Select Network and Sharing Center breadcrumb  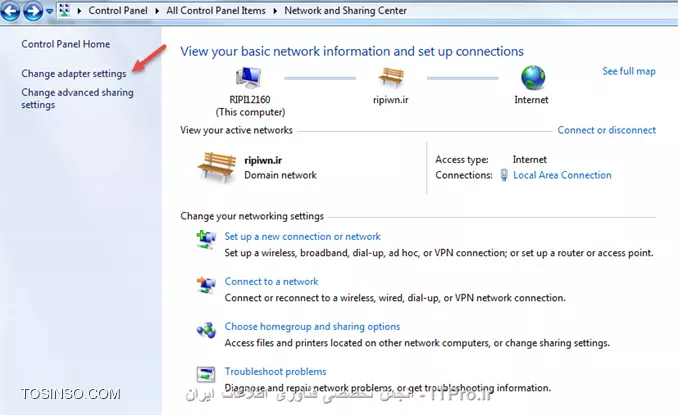pos(345,10)
